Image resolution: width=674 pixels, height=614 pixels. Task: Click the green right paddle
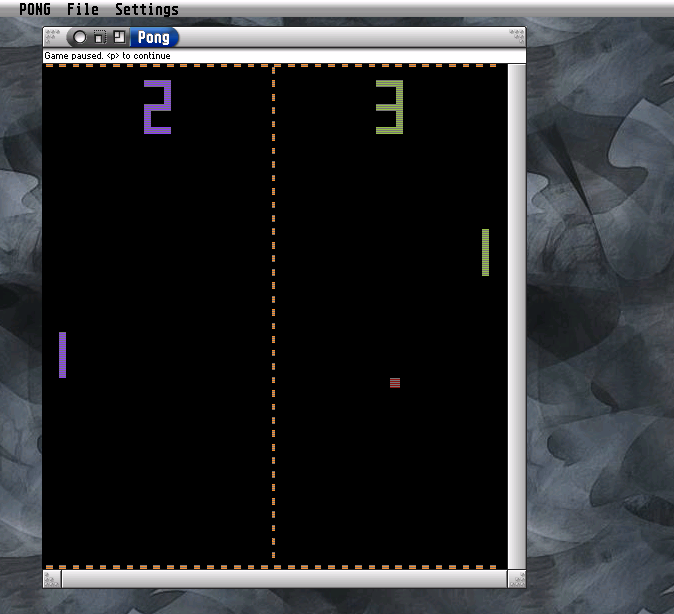485,252
